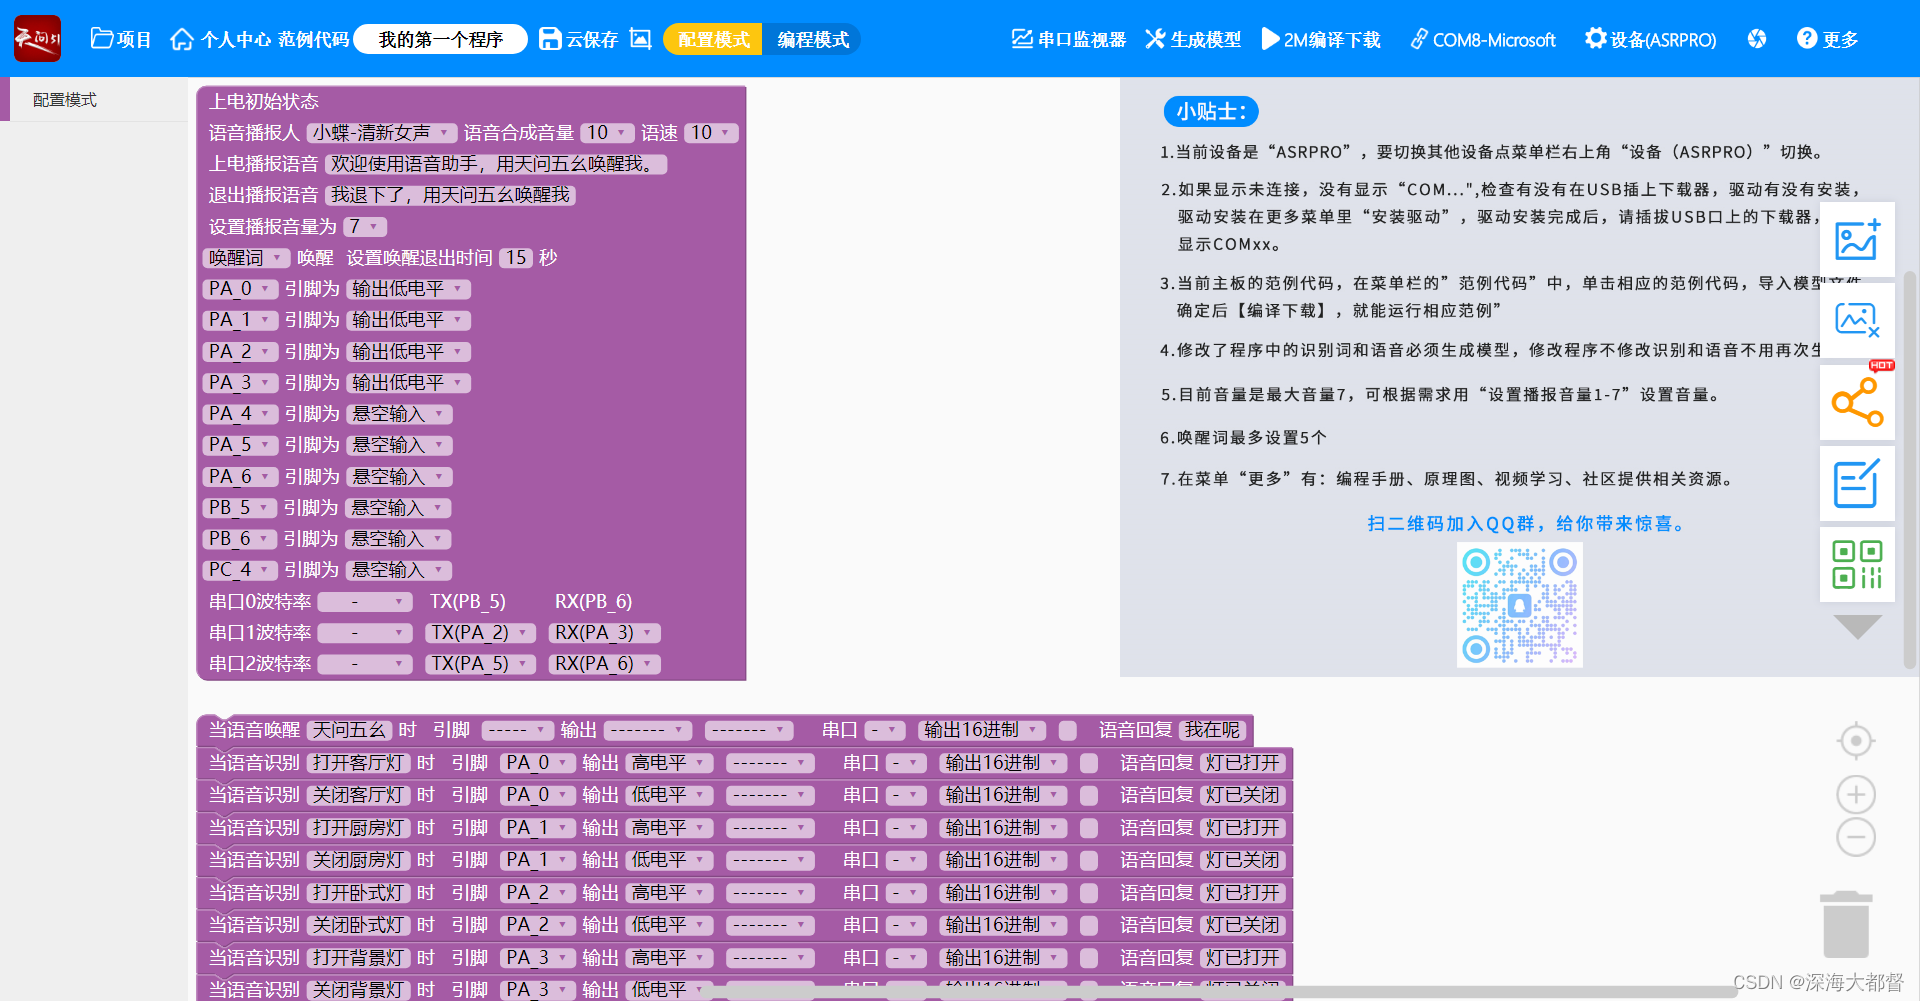Click 生成模型 generate model
This screenshot has height=1001, width=1920.
point(1192,39)
